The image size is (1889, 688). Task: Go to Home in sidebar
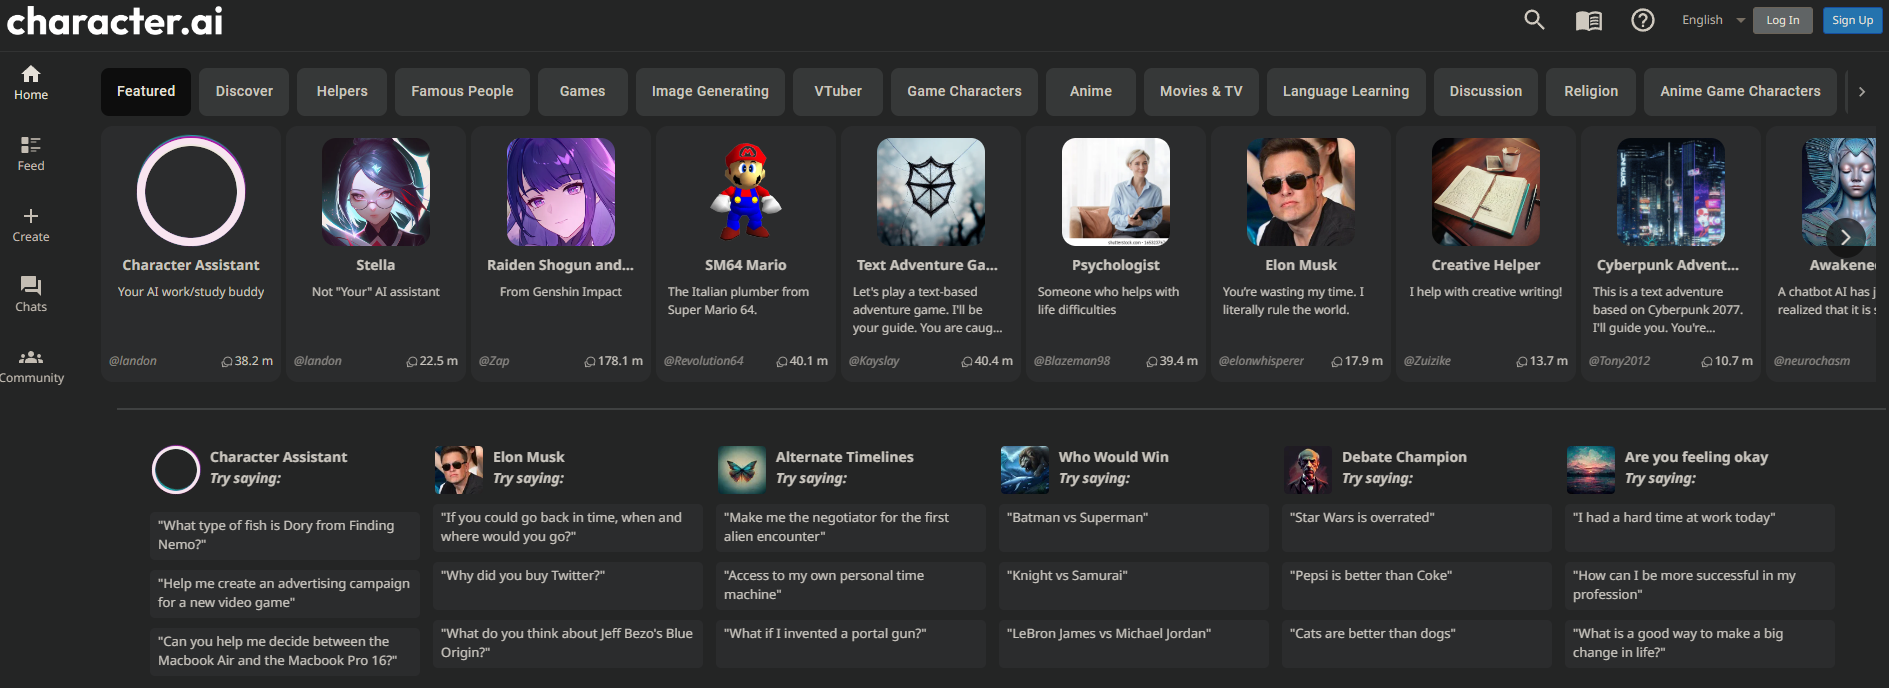(31, 83)
